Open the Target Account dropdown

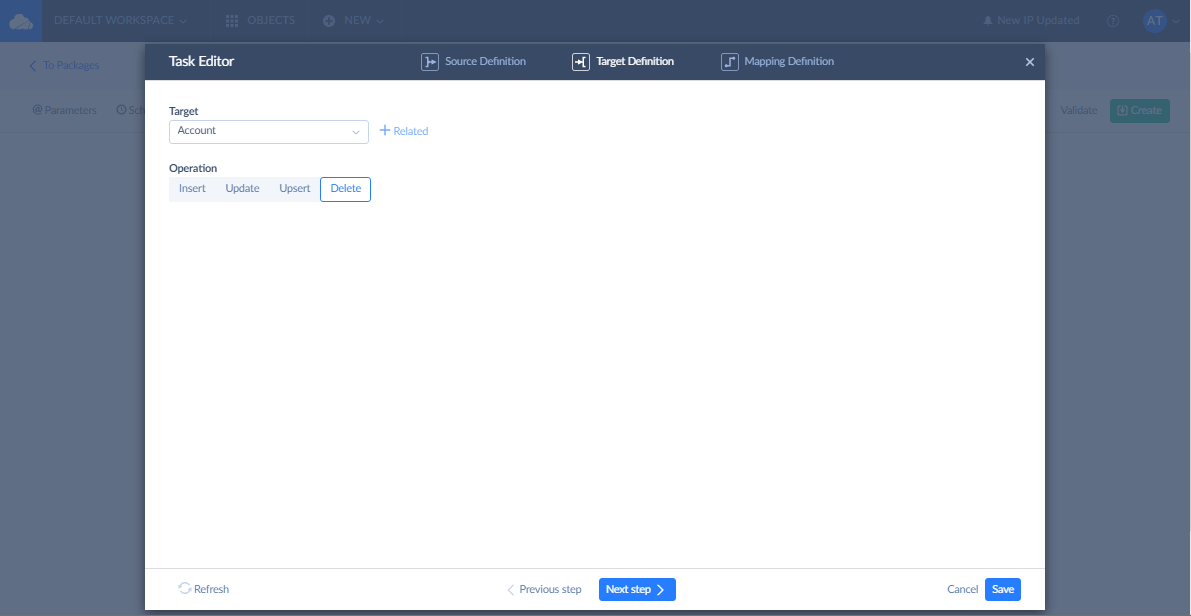[x=268, y=131]
